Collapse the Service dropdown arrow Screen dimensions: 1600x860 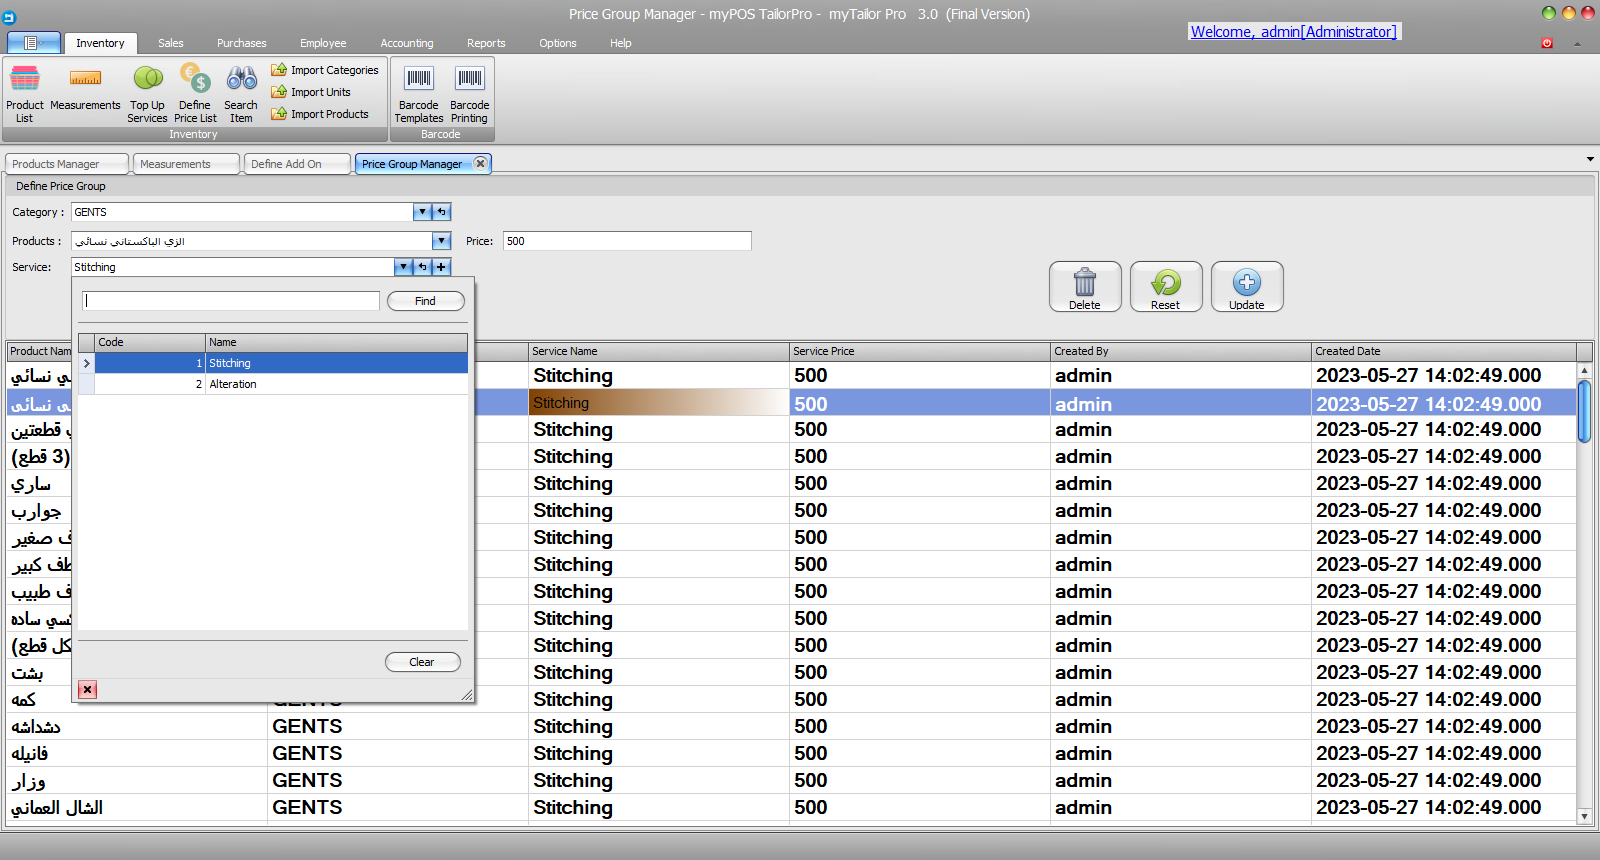pyautogui.click(x=403, y=267)
